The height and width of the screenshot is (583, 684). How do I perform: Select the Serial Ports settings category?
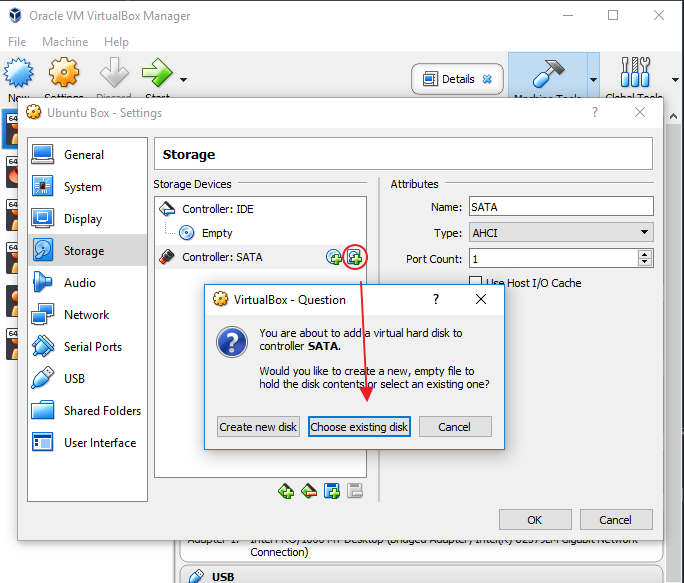click(x=88, y=346)
